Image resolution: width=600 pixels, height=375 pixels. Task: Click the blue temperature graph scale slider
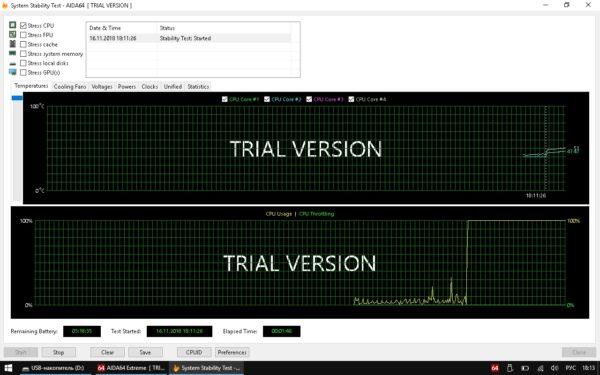coord(17,98)
